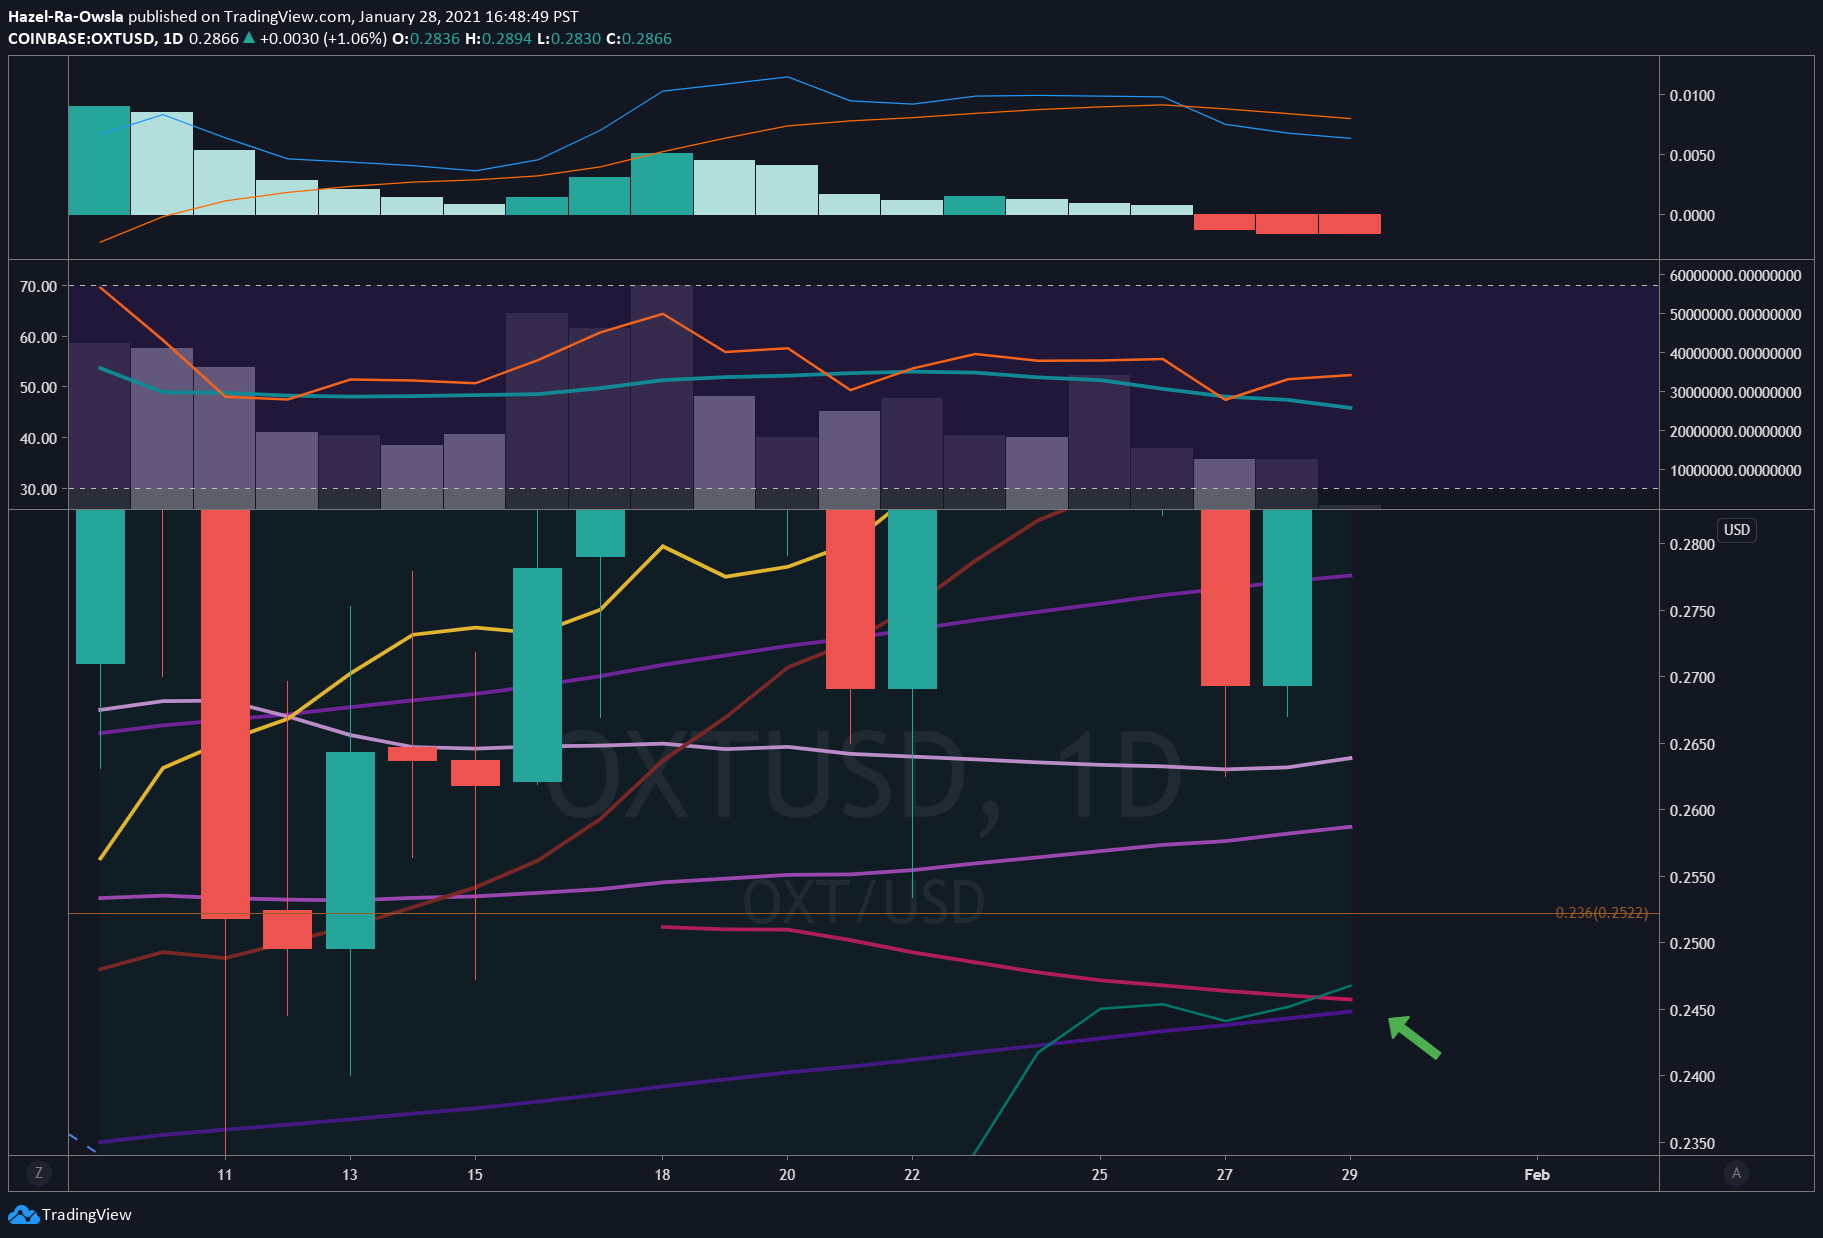Open the USD currency selector

[x=1737, y=530]
